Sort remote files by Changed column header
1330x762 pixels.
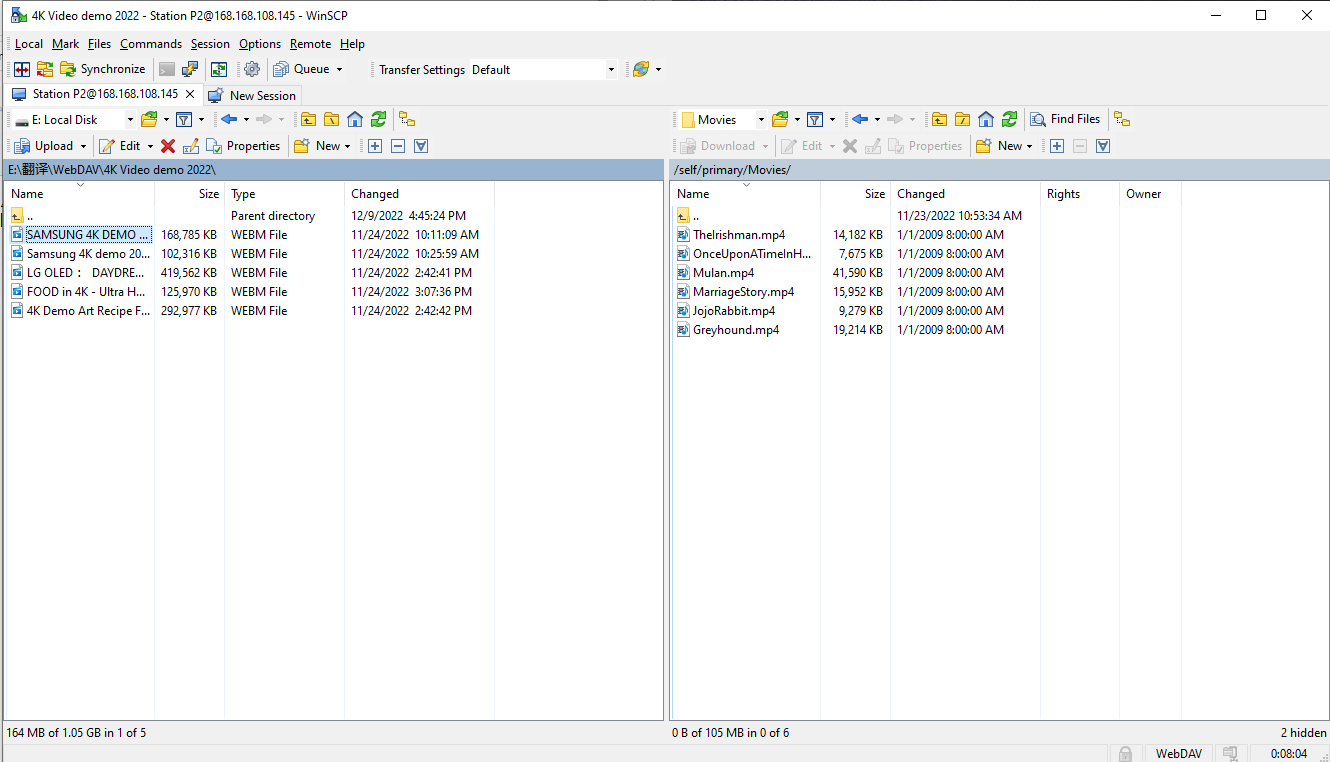tap(965, 194)
